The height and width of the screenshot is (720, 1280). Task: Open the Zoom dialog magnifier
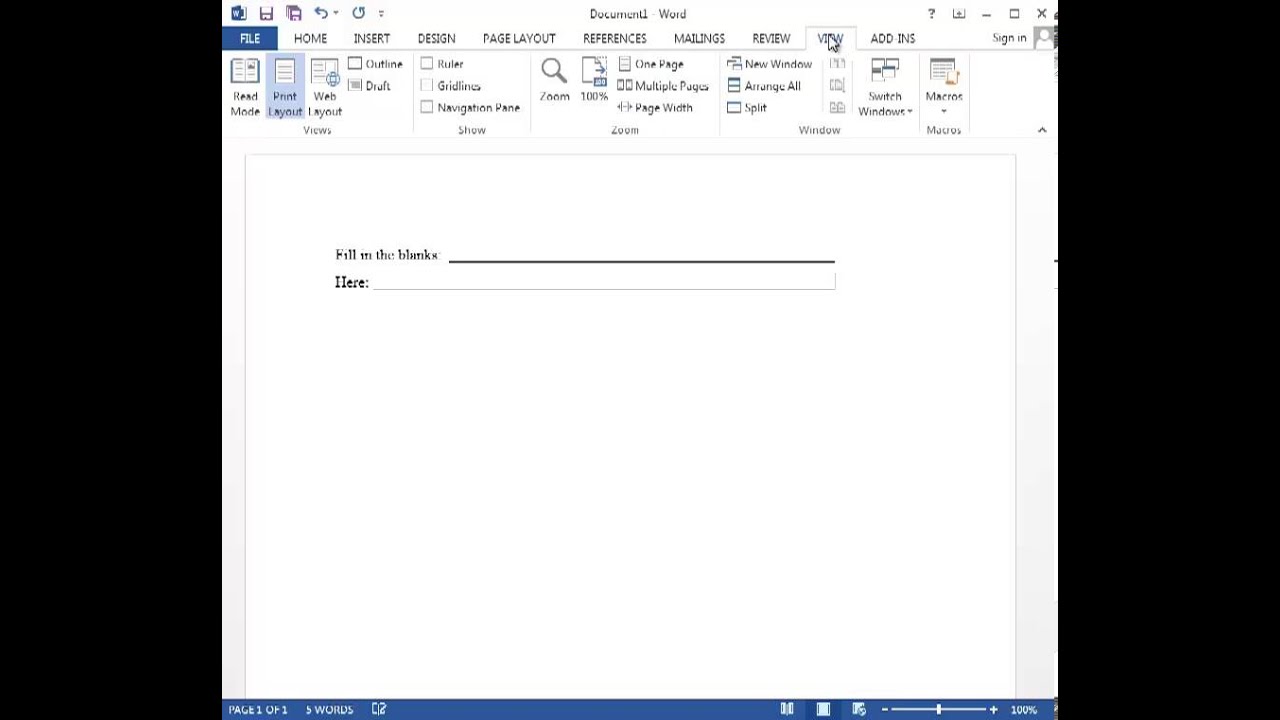tap(554, 80)
